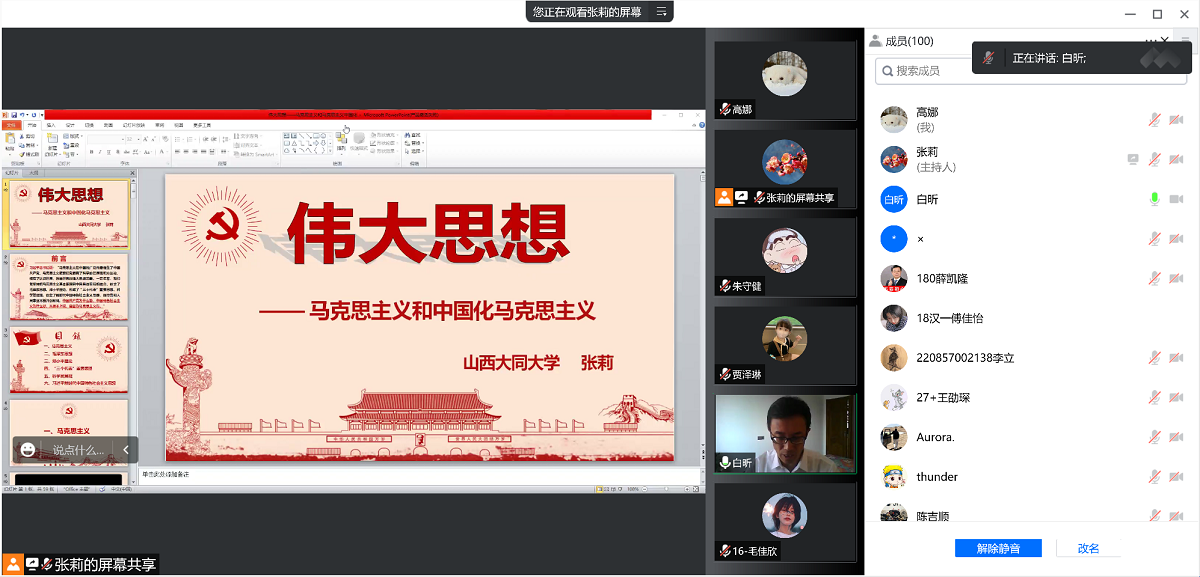This screenshot has height=577, width=1200.
Task: Click the 成员 members person icon in panel header
Action: (876, 41)
